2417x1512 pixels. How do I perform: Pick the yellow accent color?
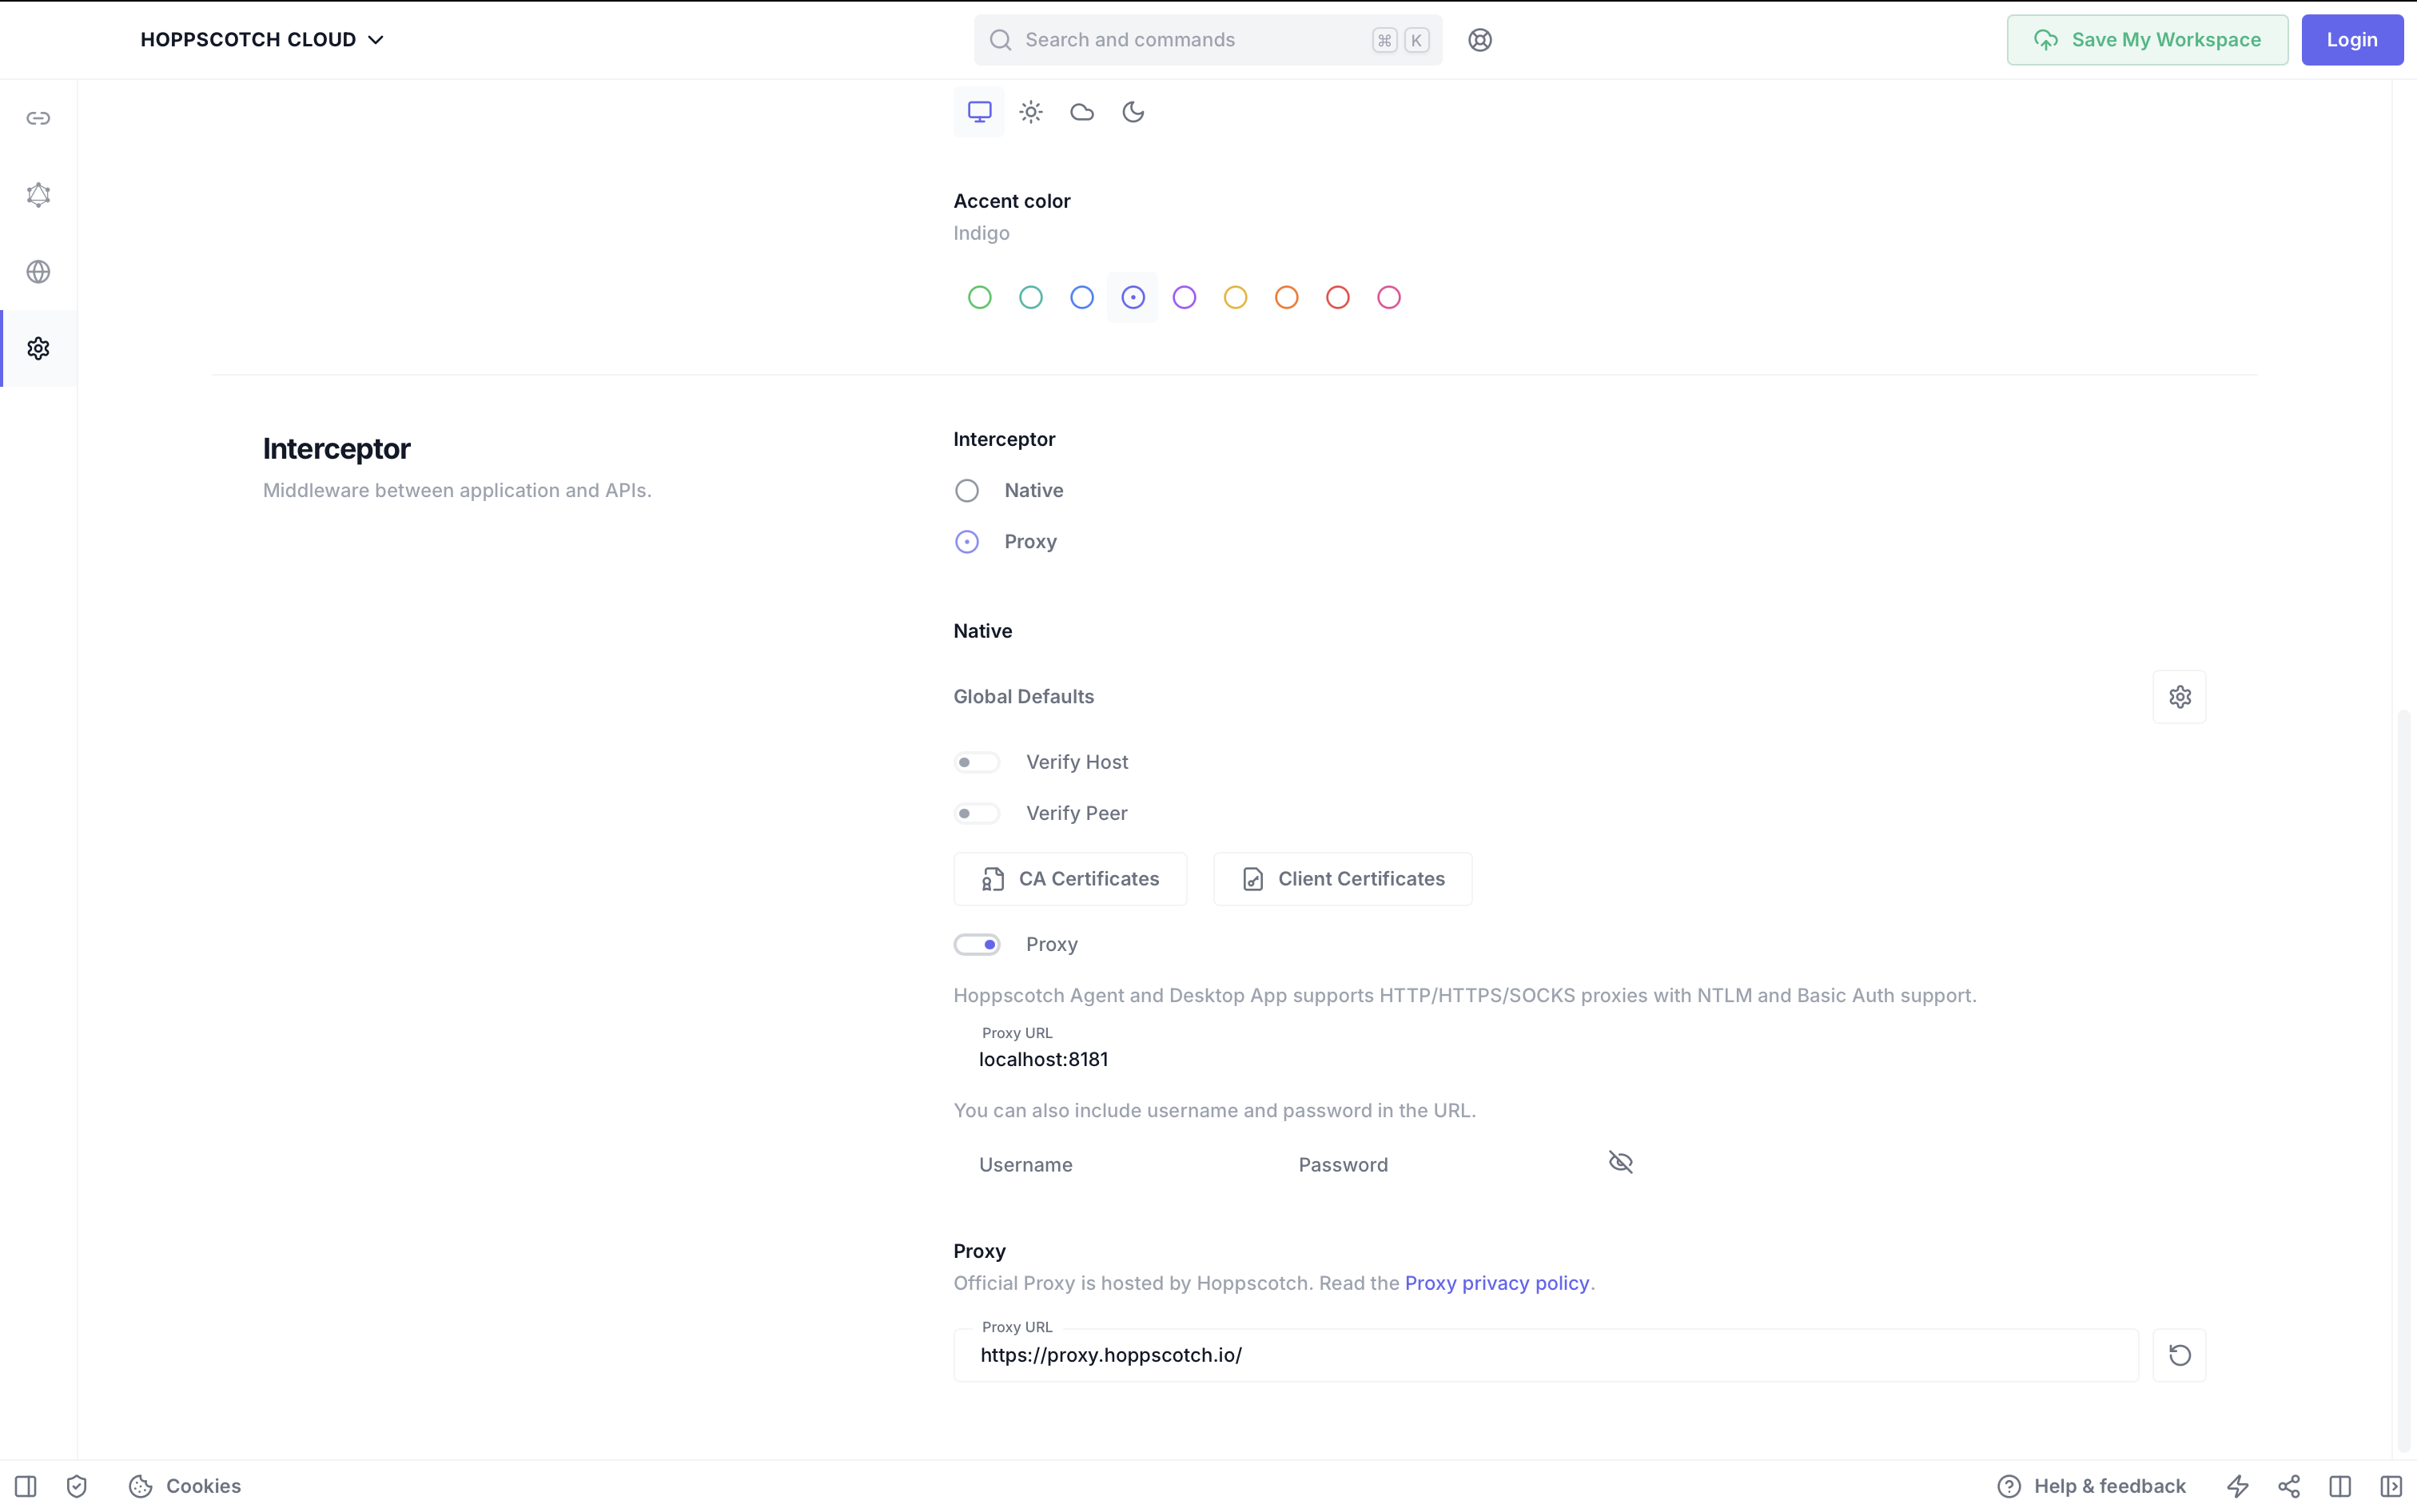pyautogui.click(x=1236, y=297)
